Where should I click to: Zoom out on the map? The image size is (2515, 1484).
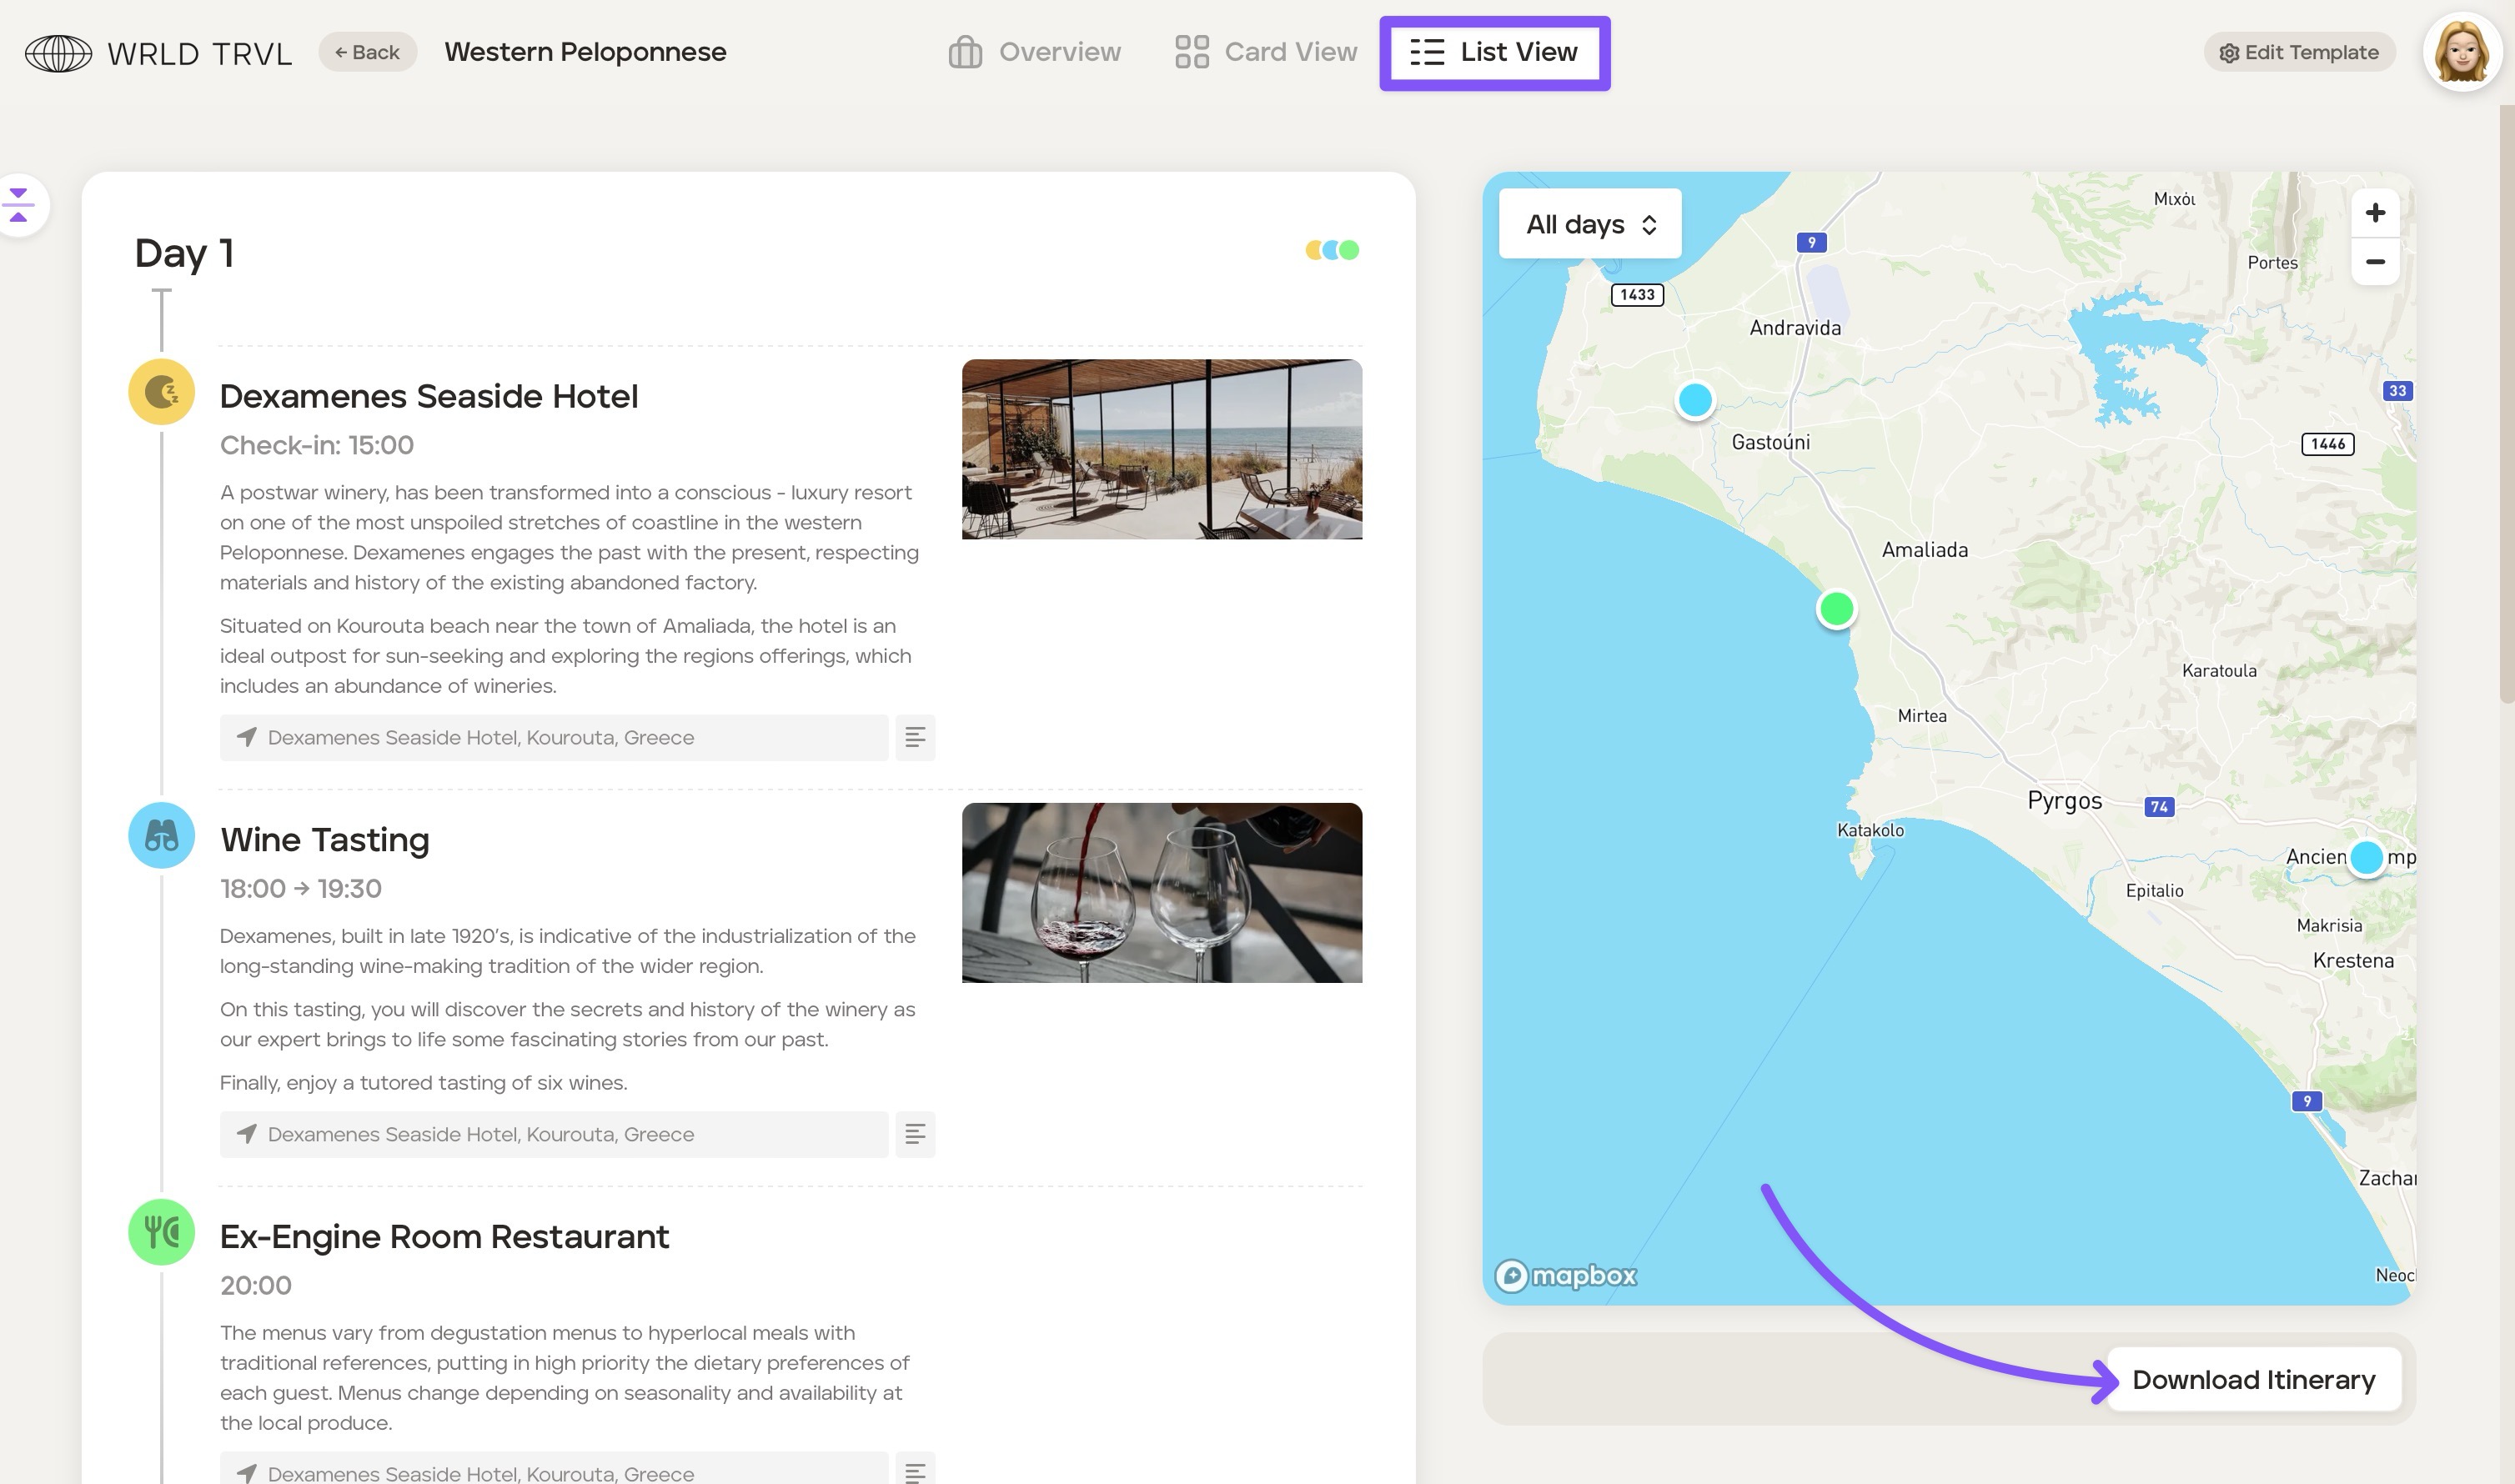pyautogui.click(x=2375, y=262)
